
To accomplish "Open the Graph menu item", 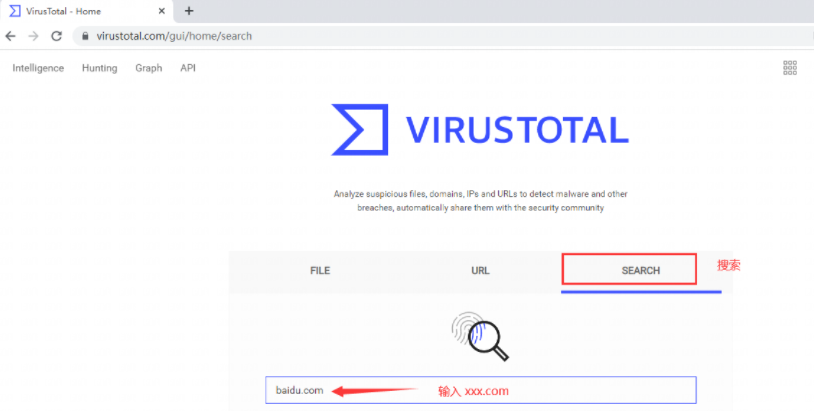I will (x=148, y=68).
